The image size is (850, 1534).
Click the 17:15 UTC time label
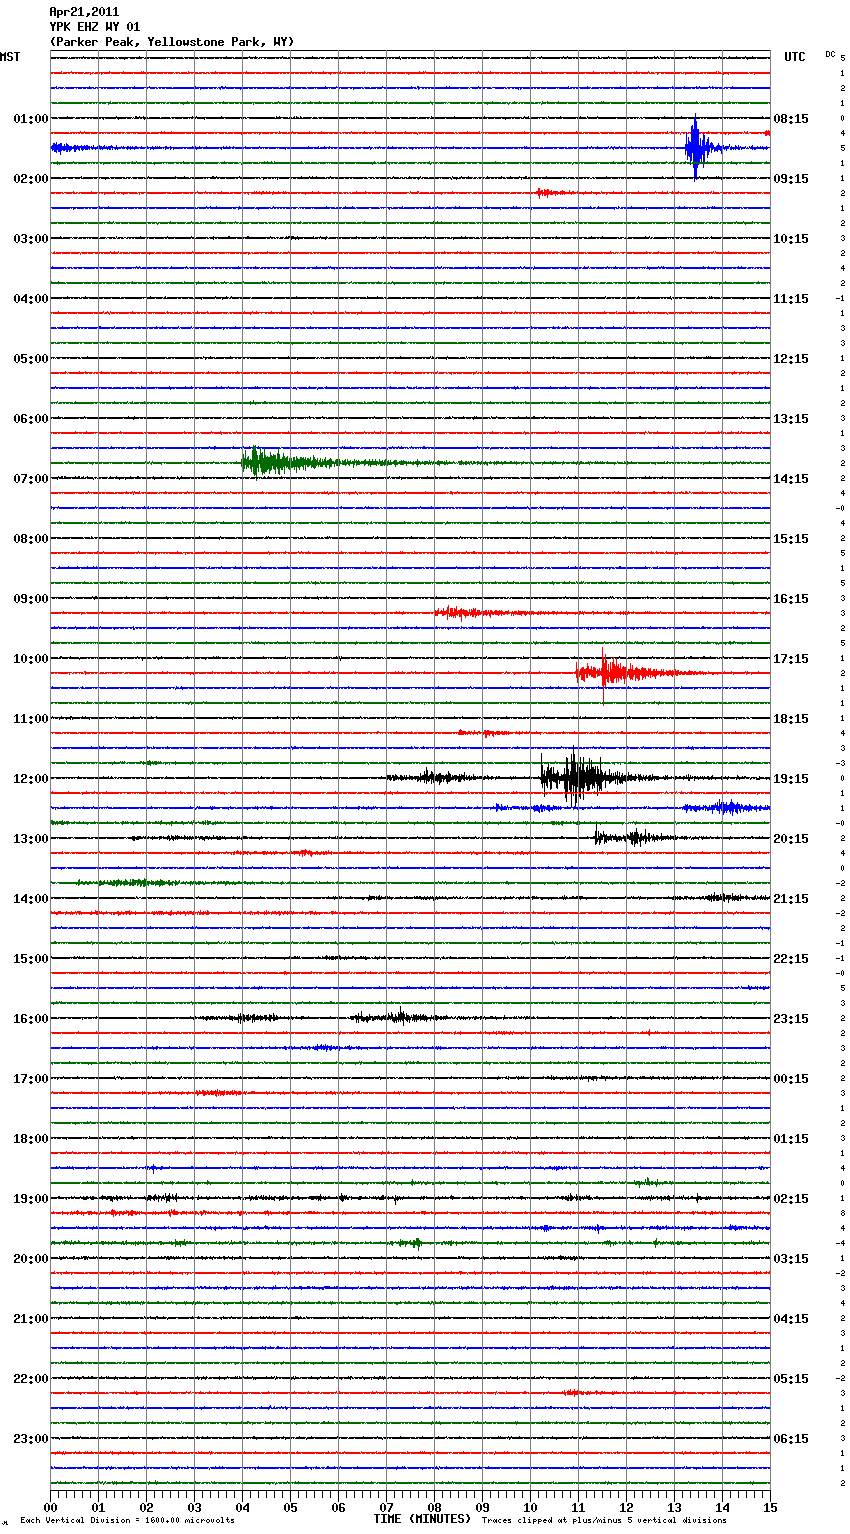[791, 659]
